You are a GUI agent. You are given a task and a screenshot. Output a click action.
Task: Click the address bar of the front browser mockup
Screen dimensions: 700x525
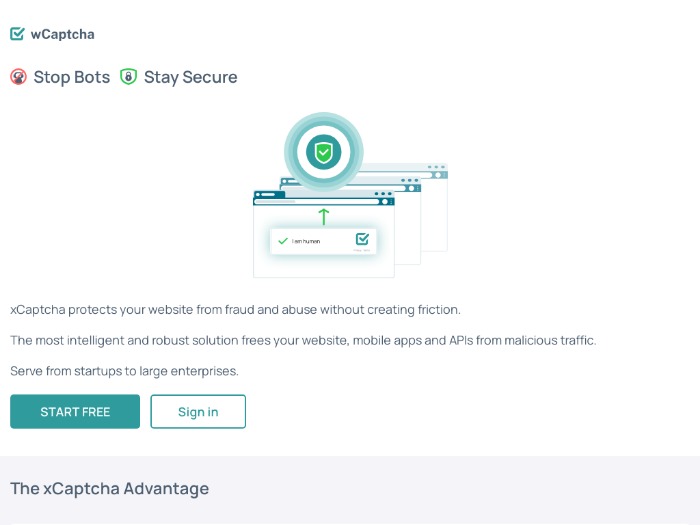[317, 202]
